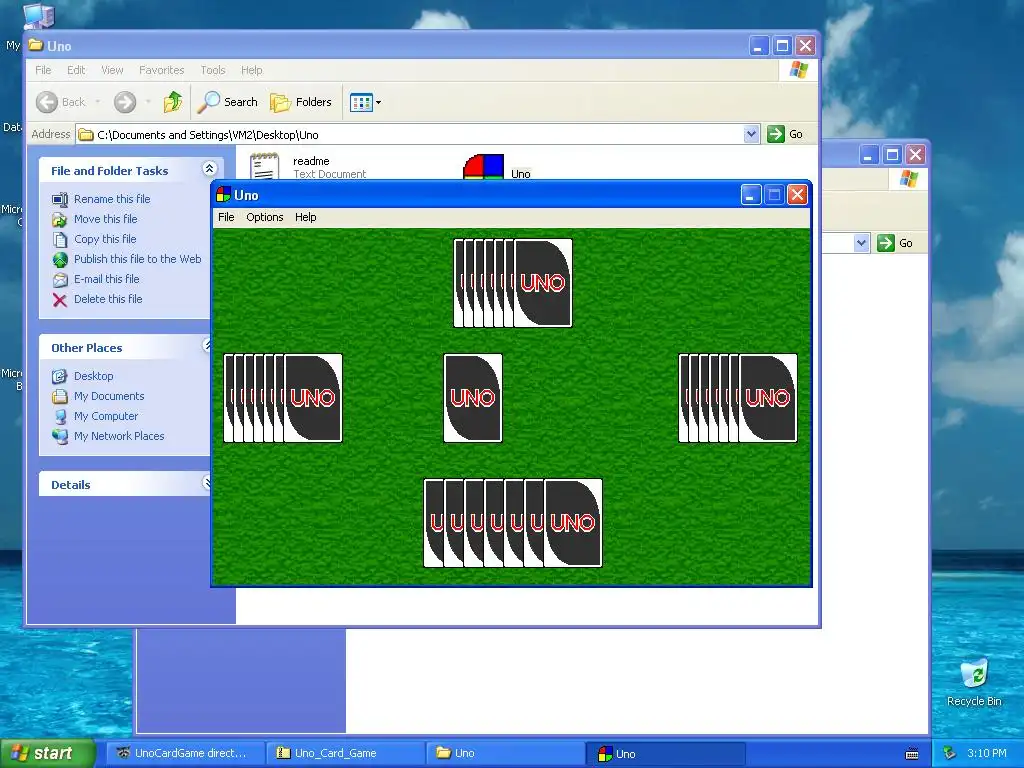Click the right opponent's front card
This screenshot has height=768, width=1024.
point(767,398)
